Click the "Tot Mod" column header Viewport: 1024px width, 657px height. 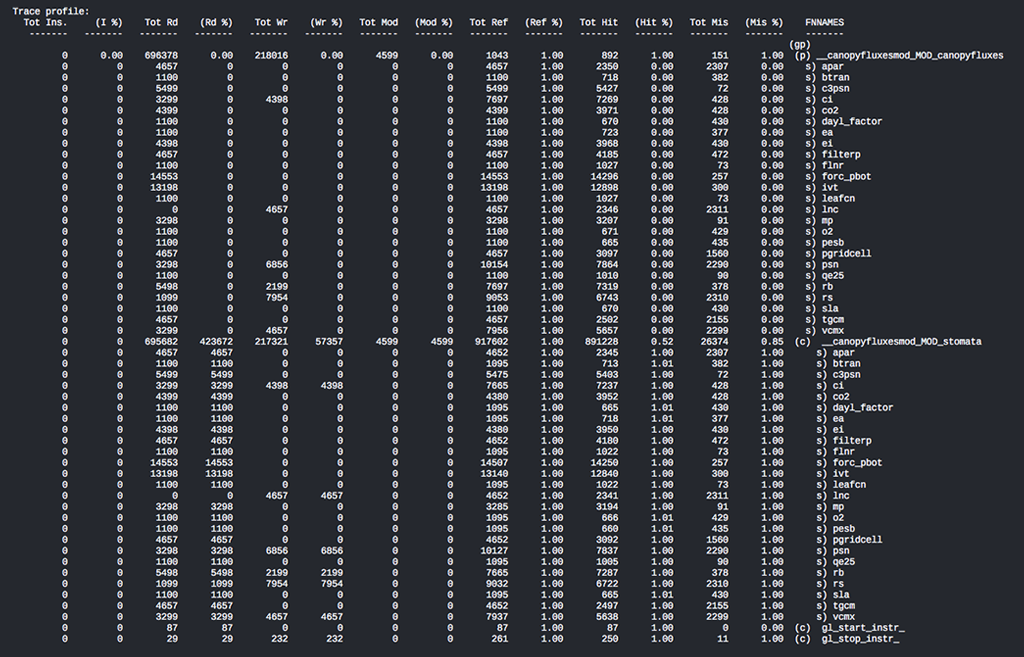pos(379,22)
